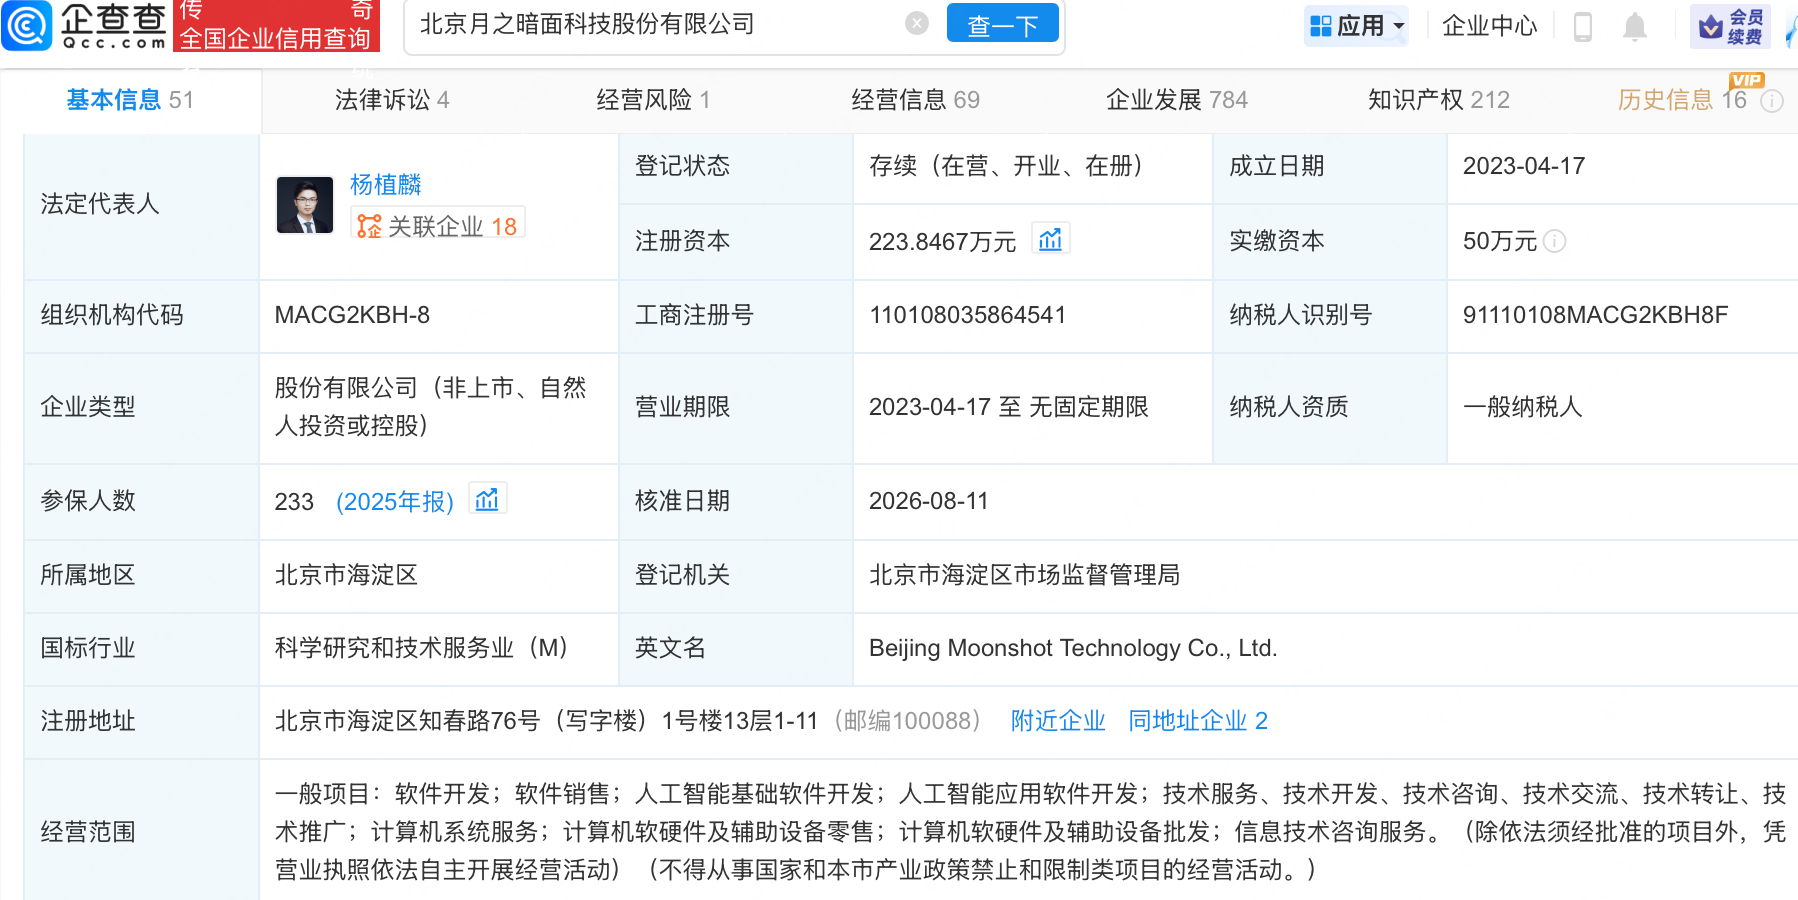Click the 附近企业 link
The image size is (1798, 900).
1058,721
